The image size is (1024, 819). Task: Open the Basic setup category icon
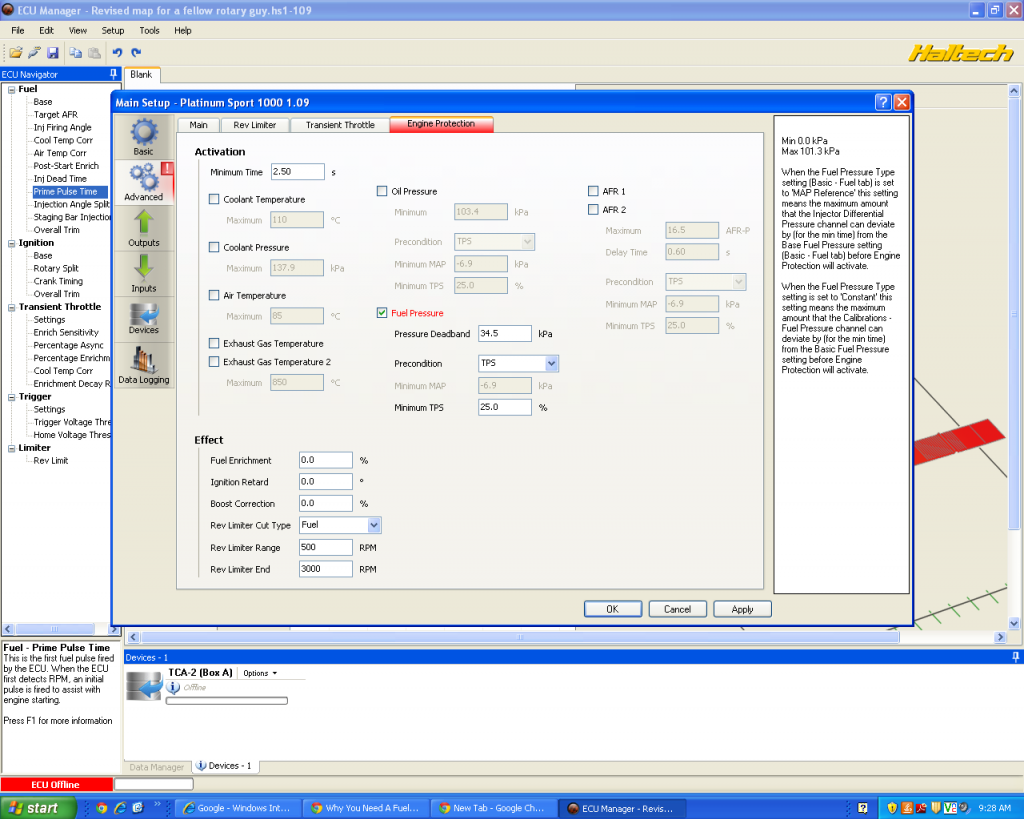pyautogui.click(x=144, y=136)
